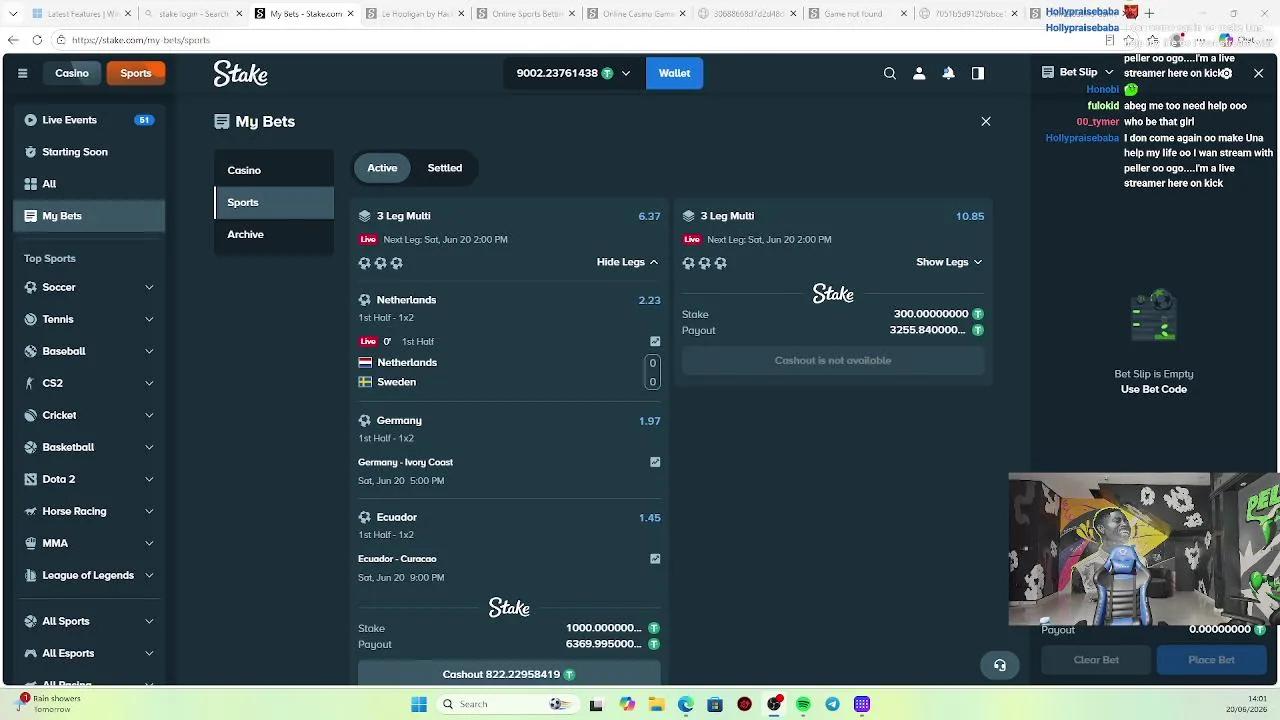This screenshot has width=1280, height=720.
Task: Close the My Bets dialog
Action: point(986,121)
